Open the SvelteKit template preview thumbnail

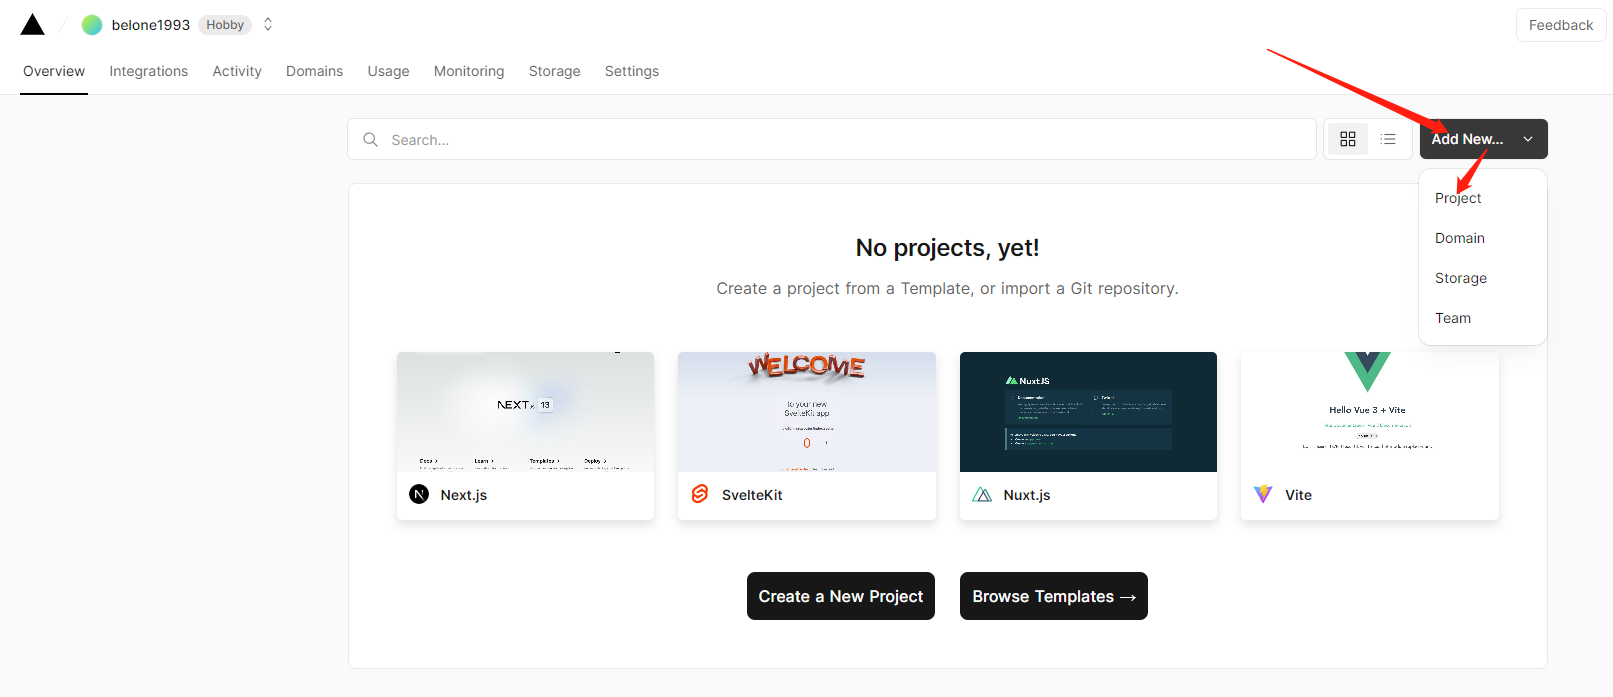click(807, 412)
